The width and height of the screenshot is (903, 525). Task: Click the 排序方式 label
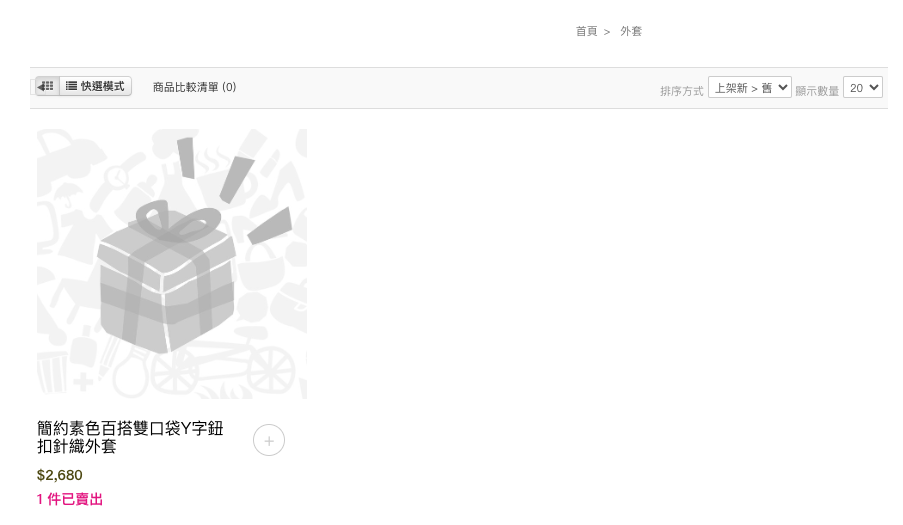coord(682,91)
